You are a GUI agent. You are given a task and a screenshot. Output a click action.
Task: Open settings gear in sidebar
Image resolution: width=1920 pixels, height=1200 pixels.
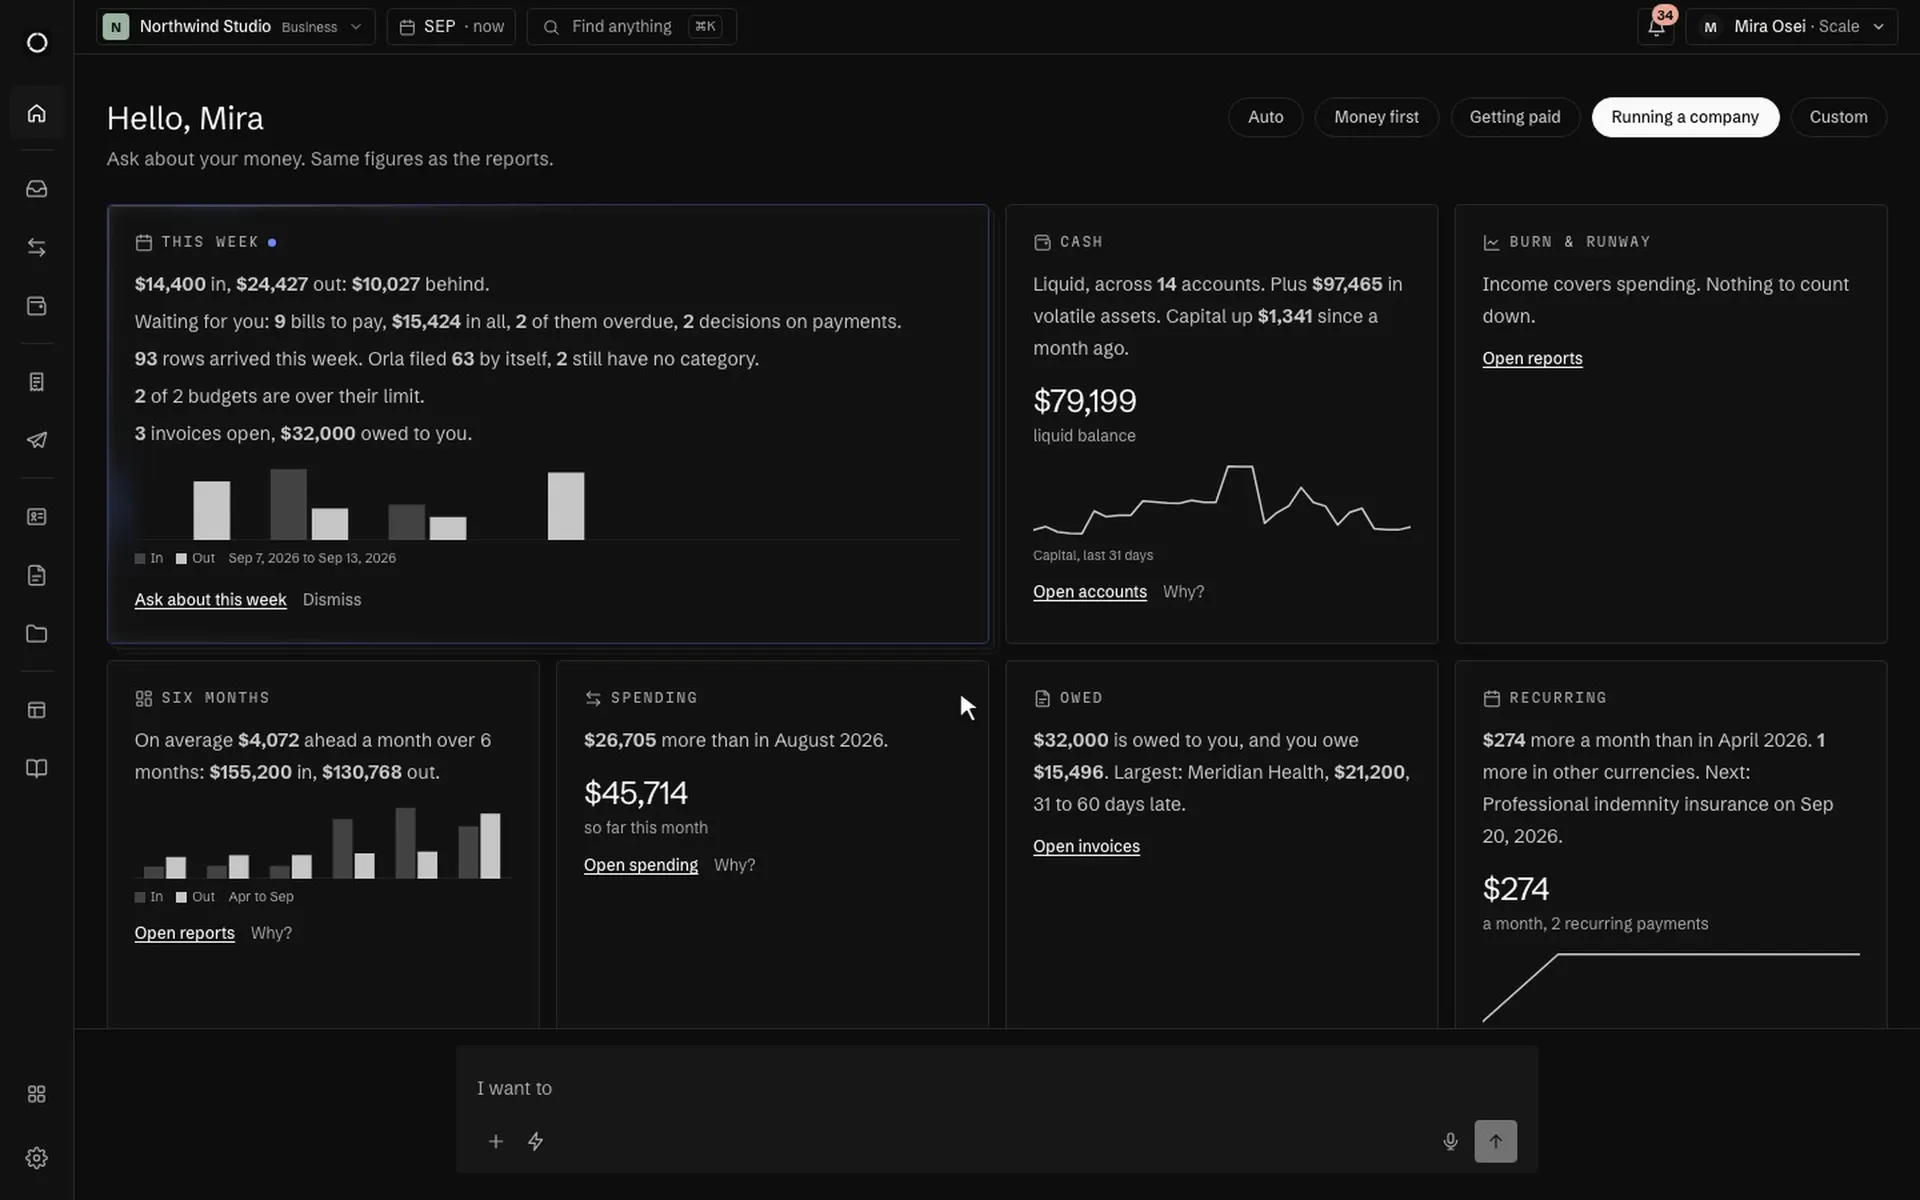[x=37, y=1158]
